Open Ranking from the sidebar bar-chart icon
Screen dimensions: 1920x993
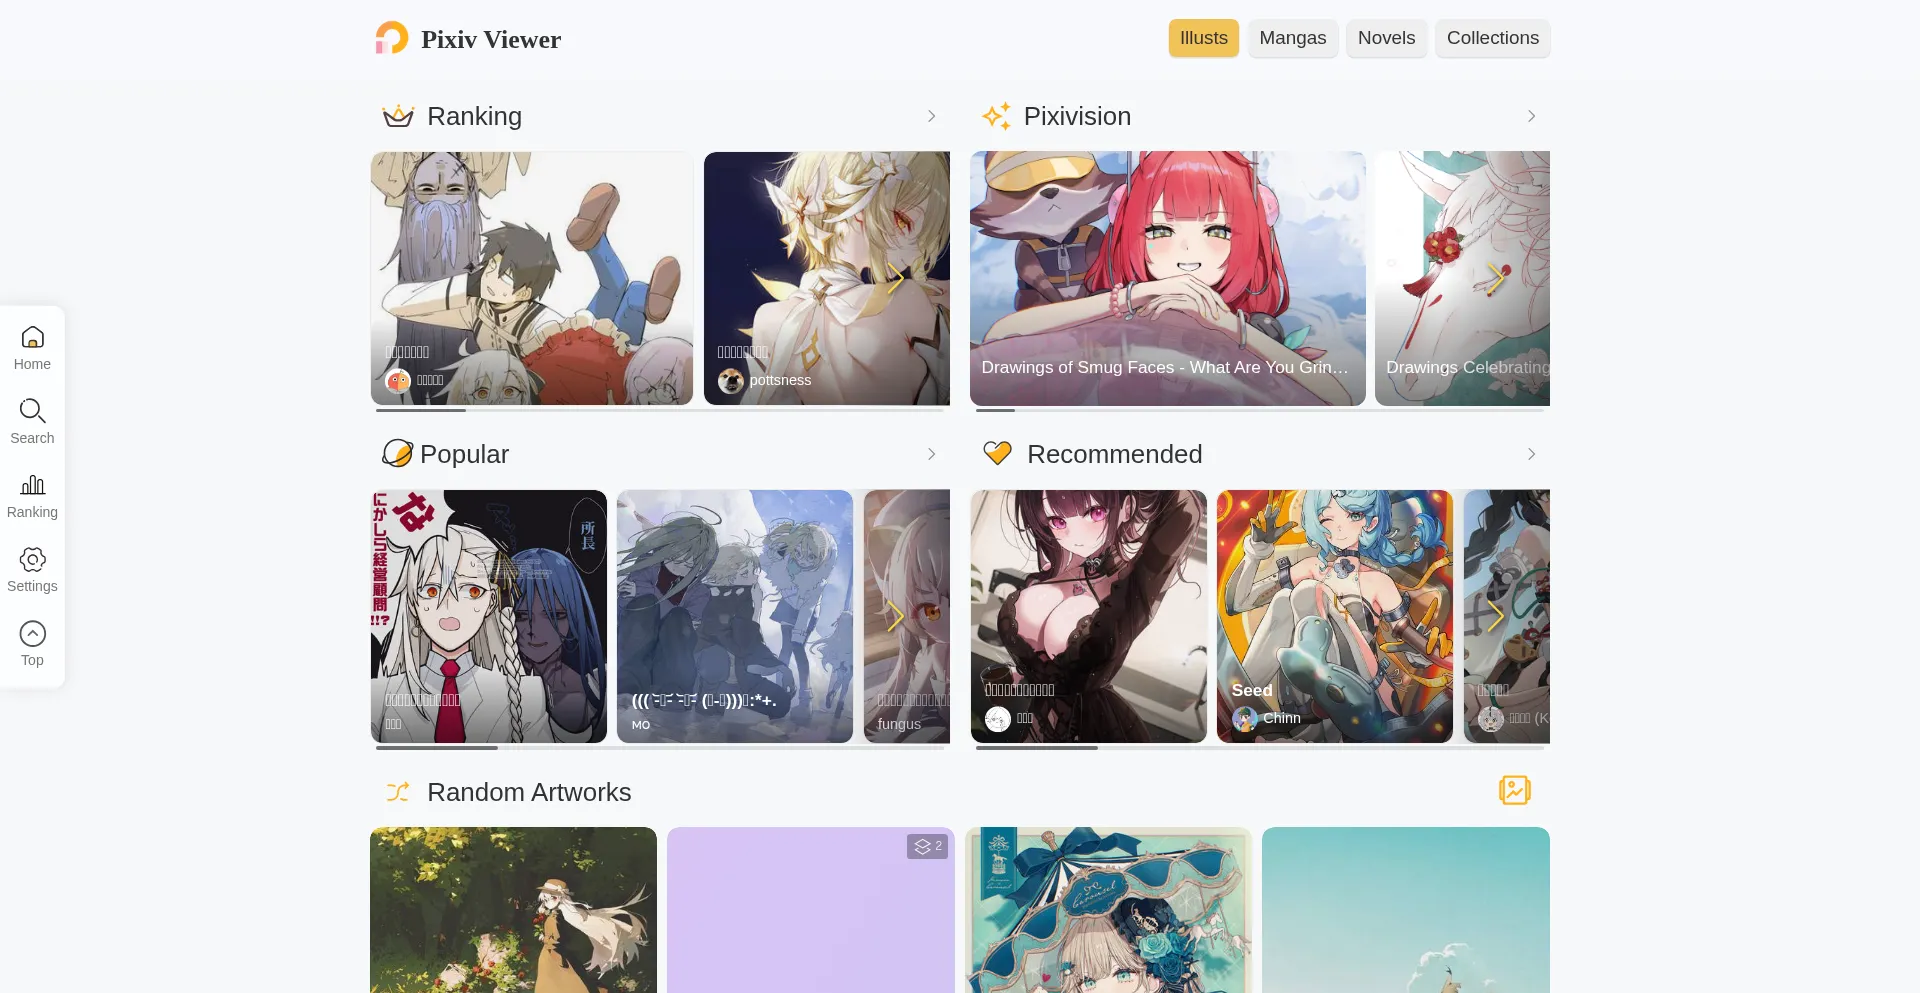pyautogui.click(x=32, y=486)
